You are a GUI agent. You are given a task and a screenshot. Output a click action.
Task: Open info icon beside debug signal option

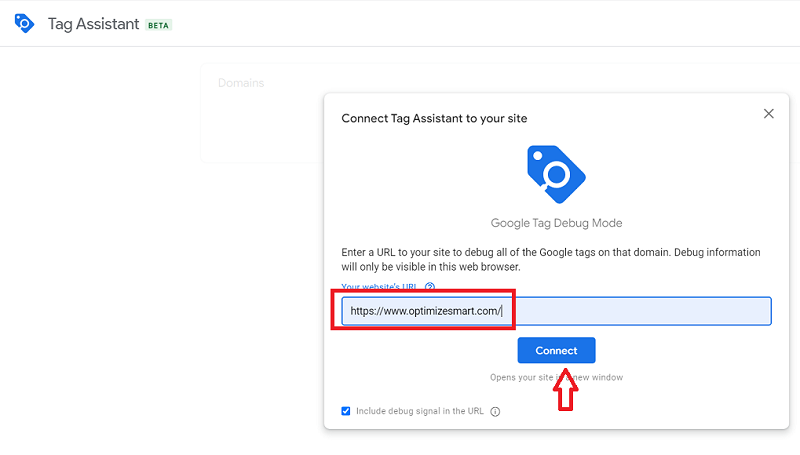point(495,412)
